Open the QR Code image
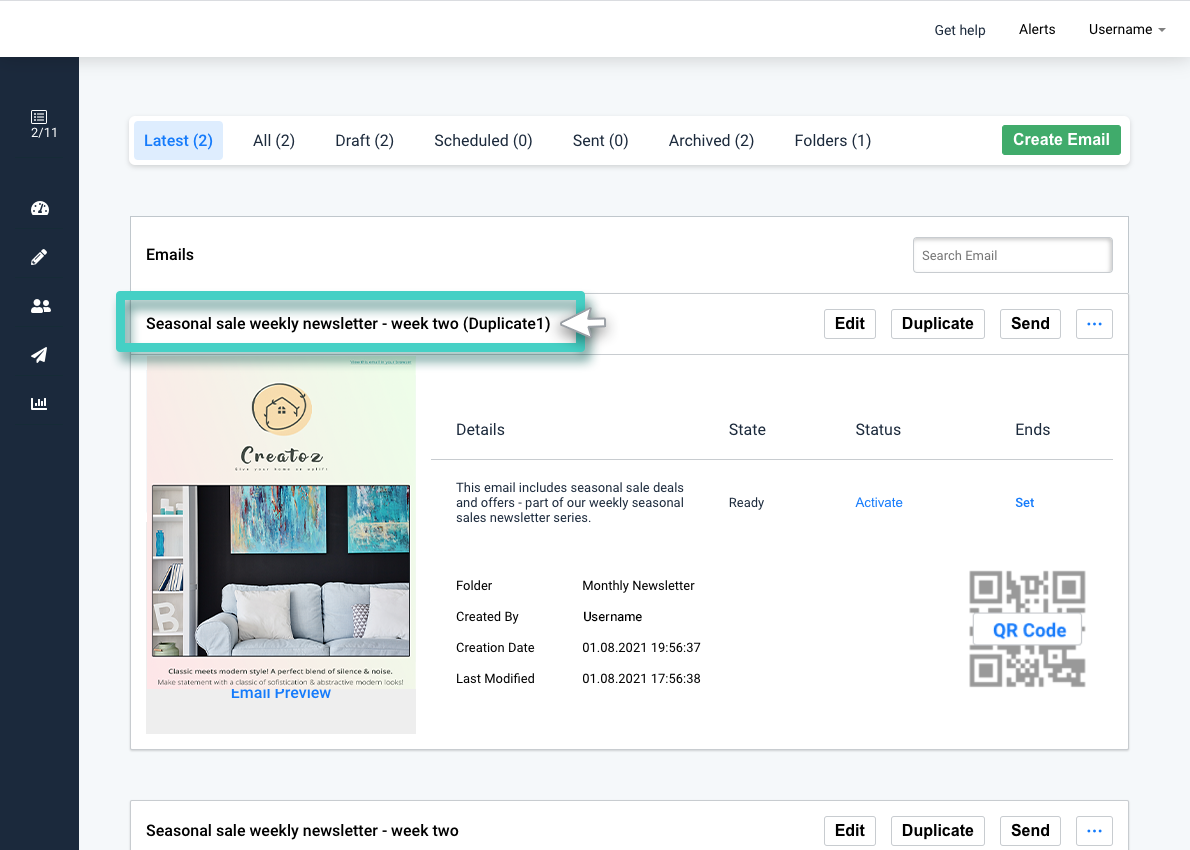 [1028, 629]
